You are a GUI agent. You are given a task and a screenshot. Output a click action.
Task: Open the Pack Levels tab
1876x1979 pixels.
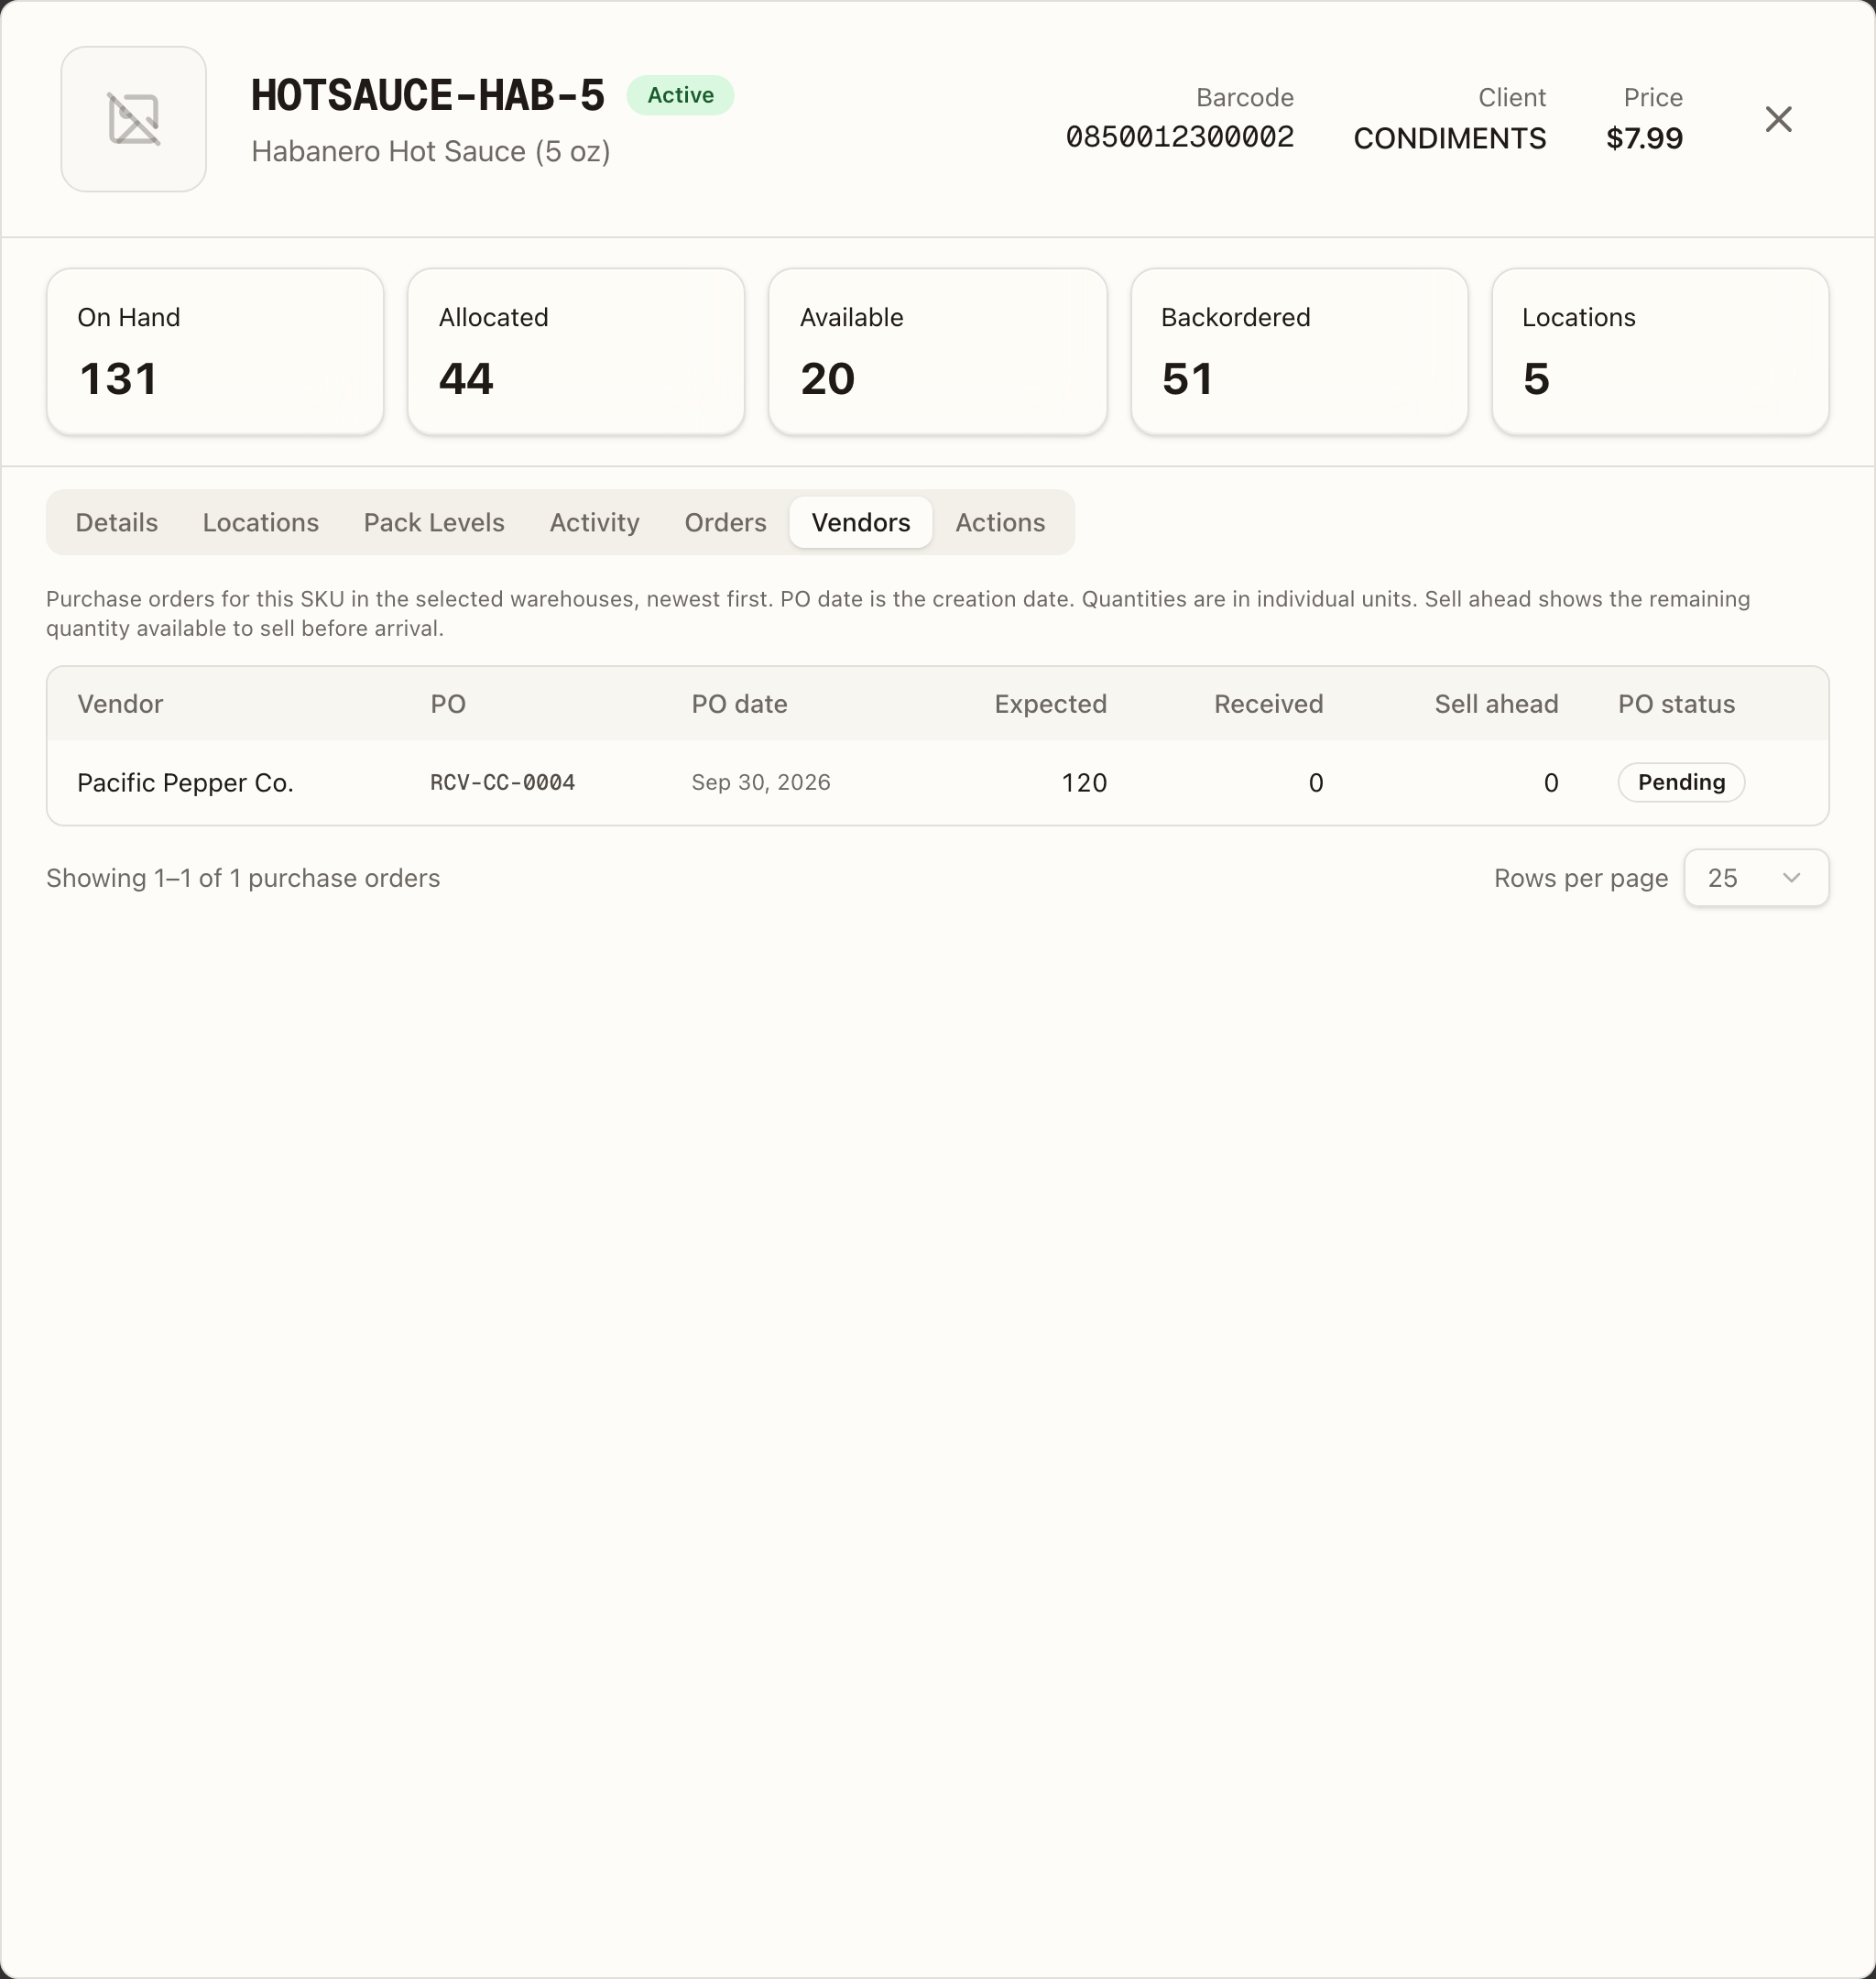(x=434, y=522)
